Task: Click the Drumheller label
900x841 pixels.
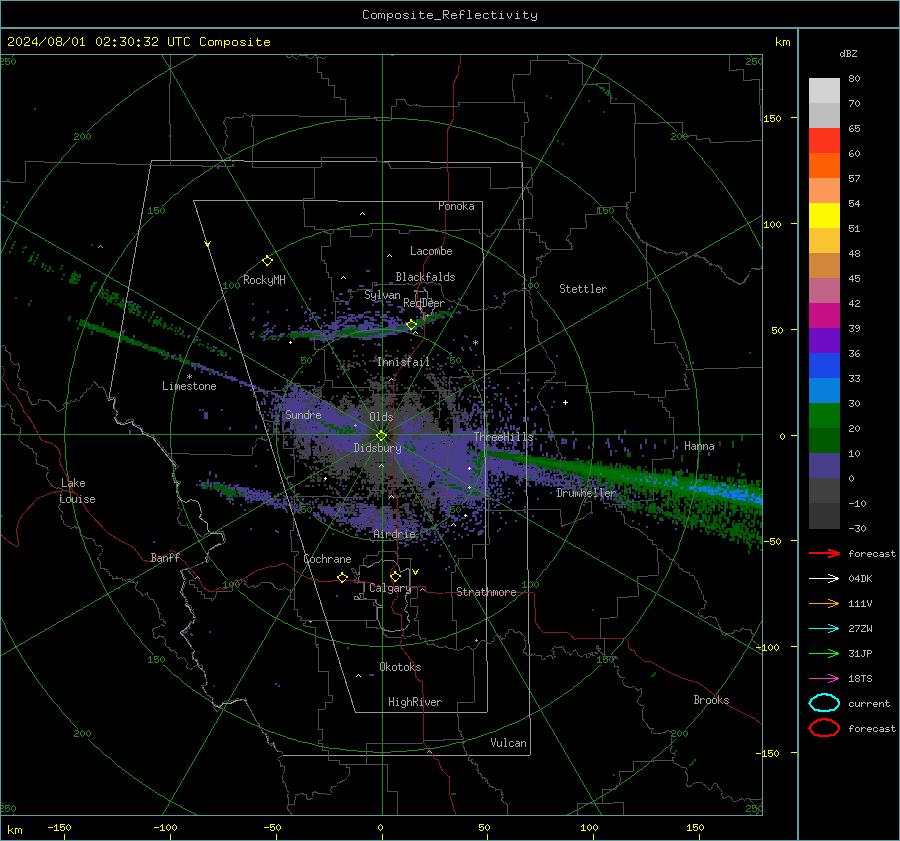Action: tap(586, 493)
